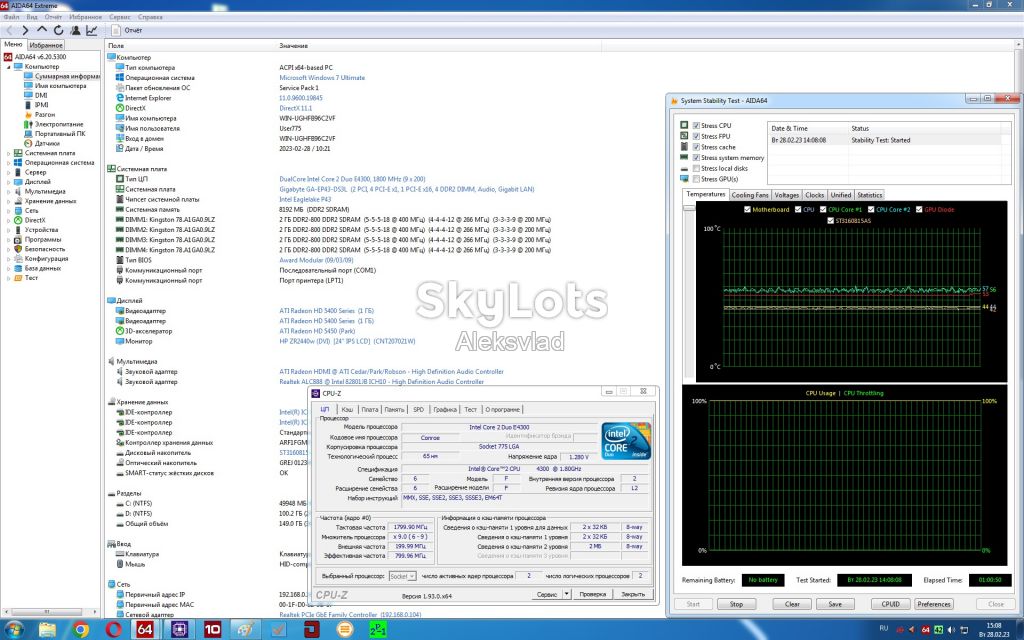
Task: Expand the Системная плата tree node
Action: coord(8,153)
